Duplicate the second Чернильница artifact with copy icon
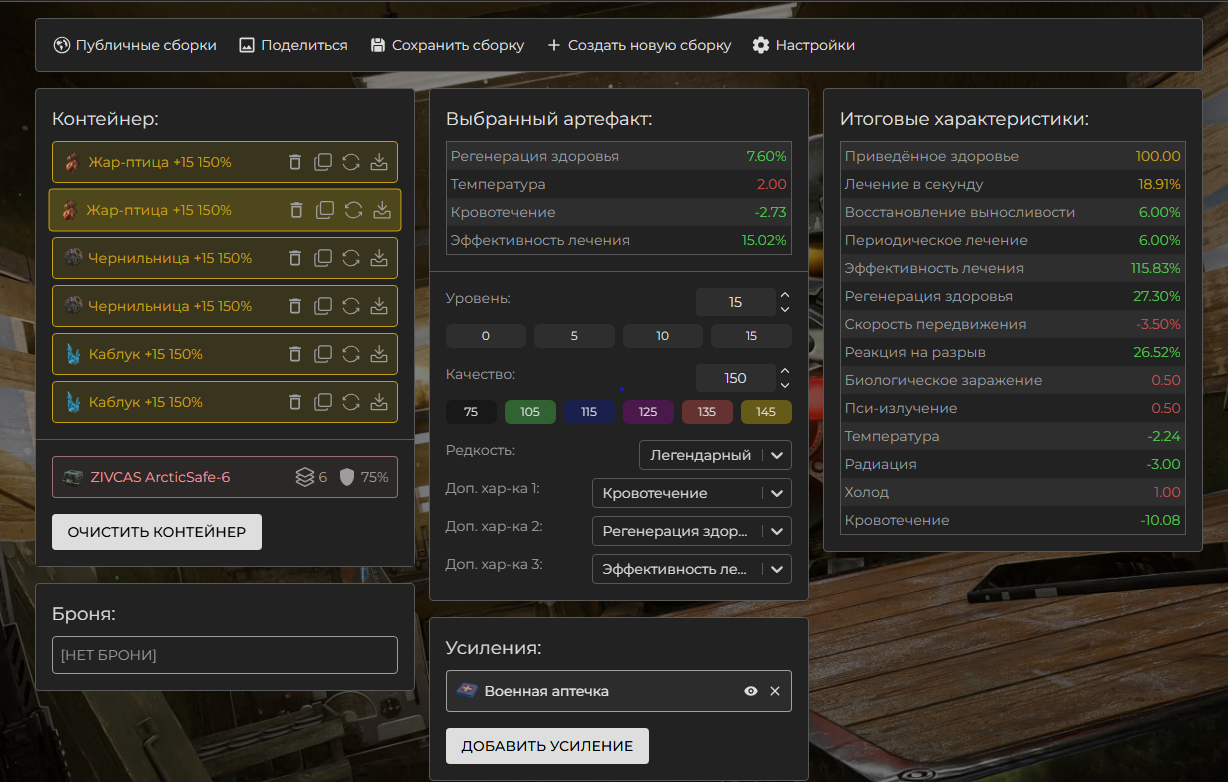Screen dimensions: 1228x782 [x=323, y=306]
